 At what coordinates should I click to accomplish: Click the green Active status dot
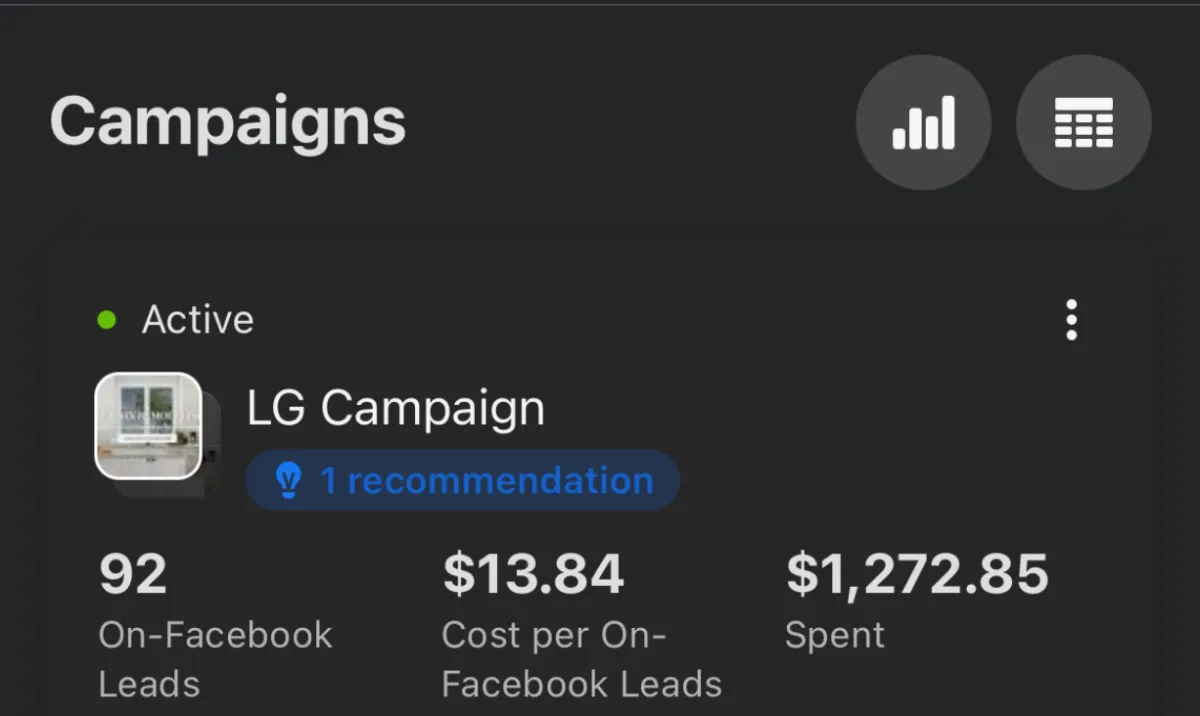click(x=107, y=320)
